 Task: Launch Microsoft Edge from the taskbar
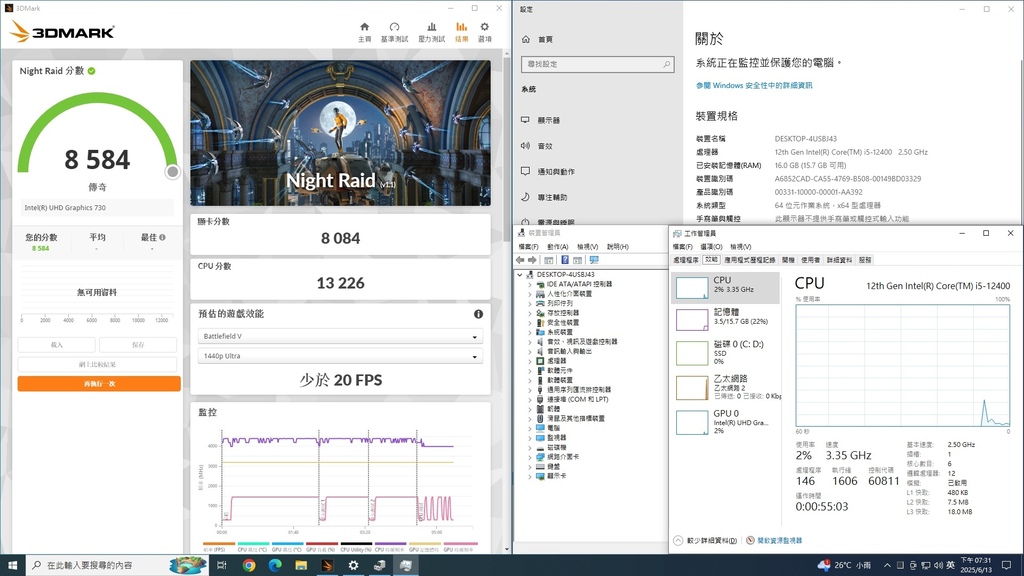tap(275, 565)
